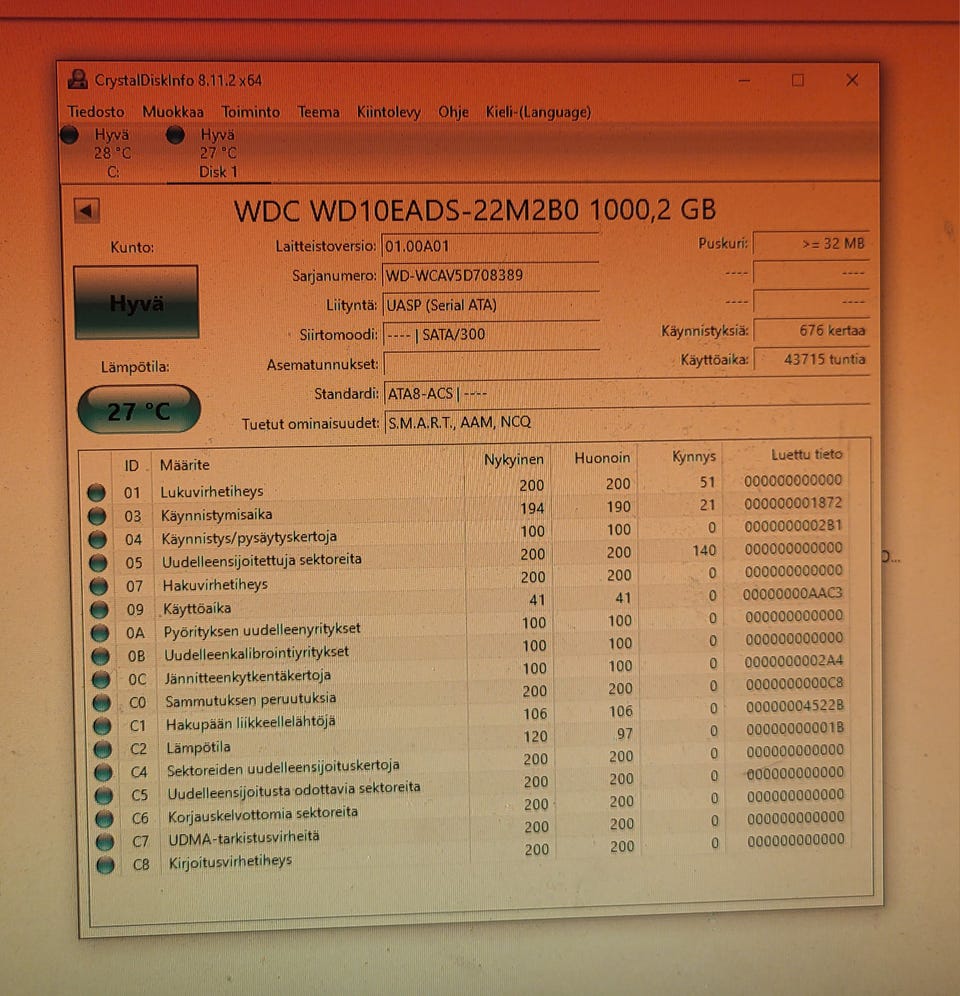Click status circle of Käynnistymisaika row

tap(97, 516)
